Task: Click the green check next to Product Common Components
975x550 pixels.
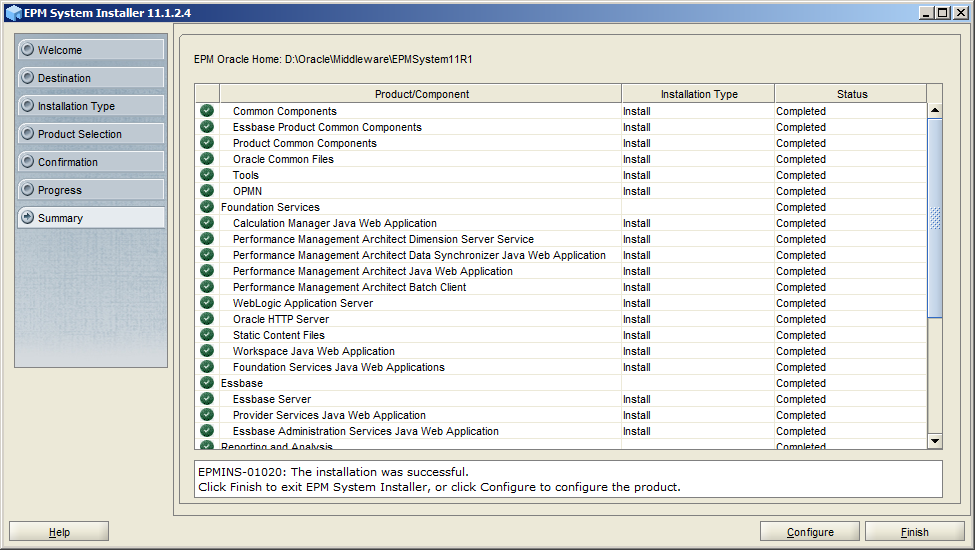Action: [207, 143]
